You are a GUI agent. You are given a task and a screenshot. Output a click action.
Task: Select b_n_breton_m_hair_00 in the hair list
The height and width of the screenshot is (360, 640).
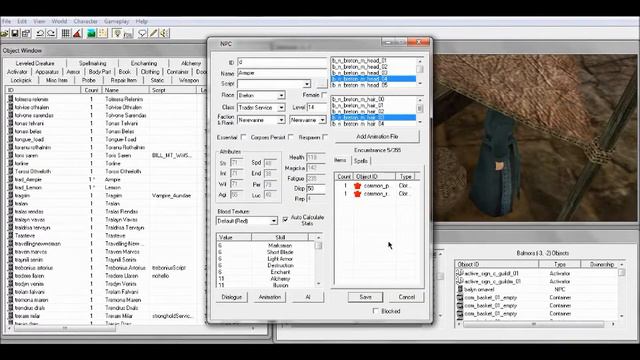pos(373,99)
